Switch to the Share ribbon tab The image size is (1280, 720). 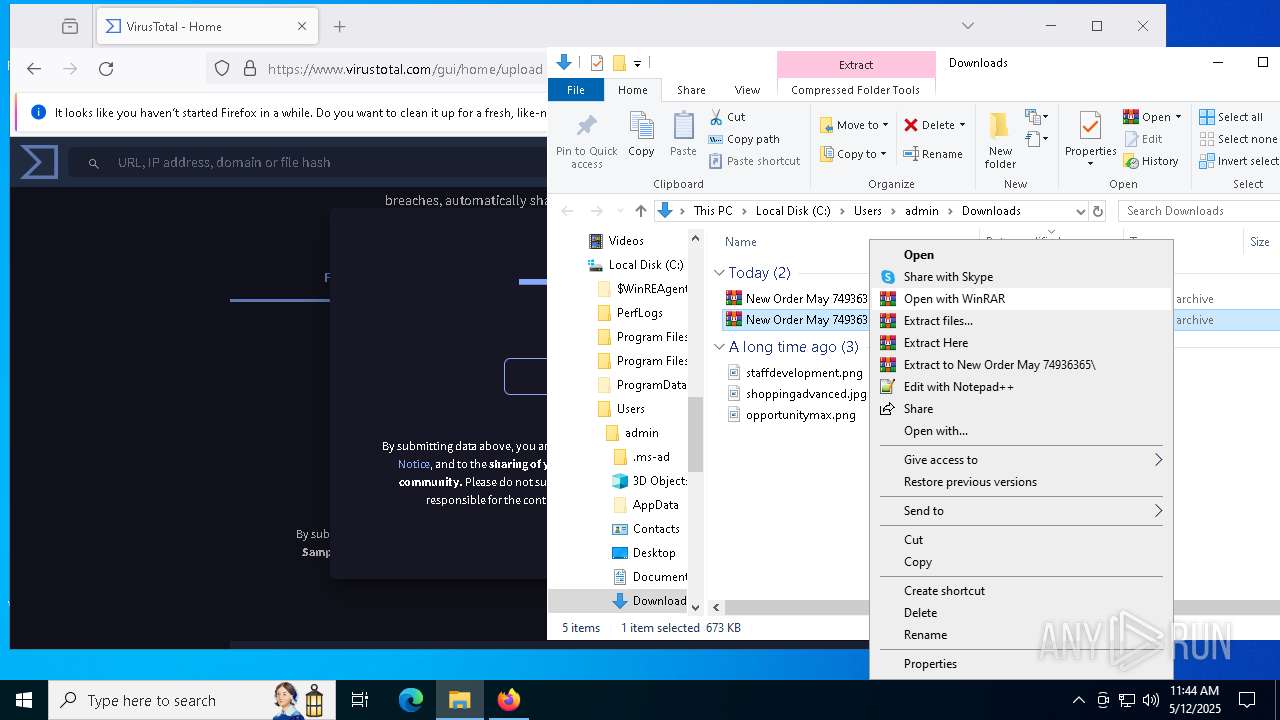pos(691,90)
